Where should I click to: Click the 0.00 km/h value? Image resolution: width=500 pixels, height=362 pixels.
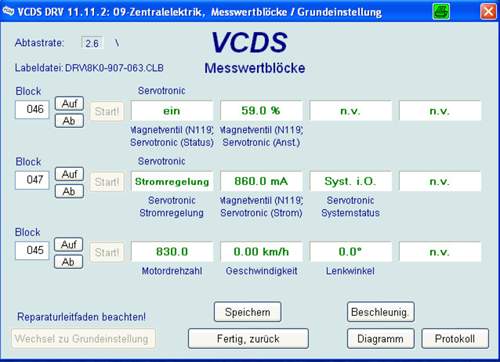tap(261, 252)
